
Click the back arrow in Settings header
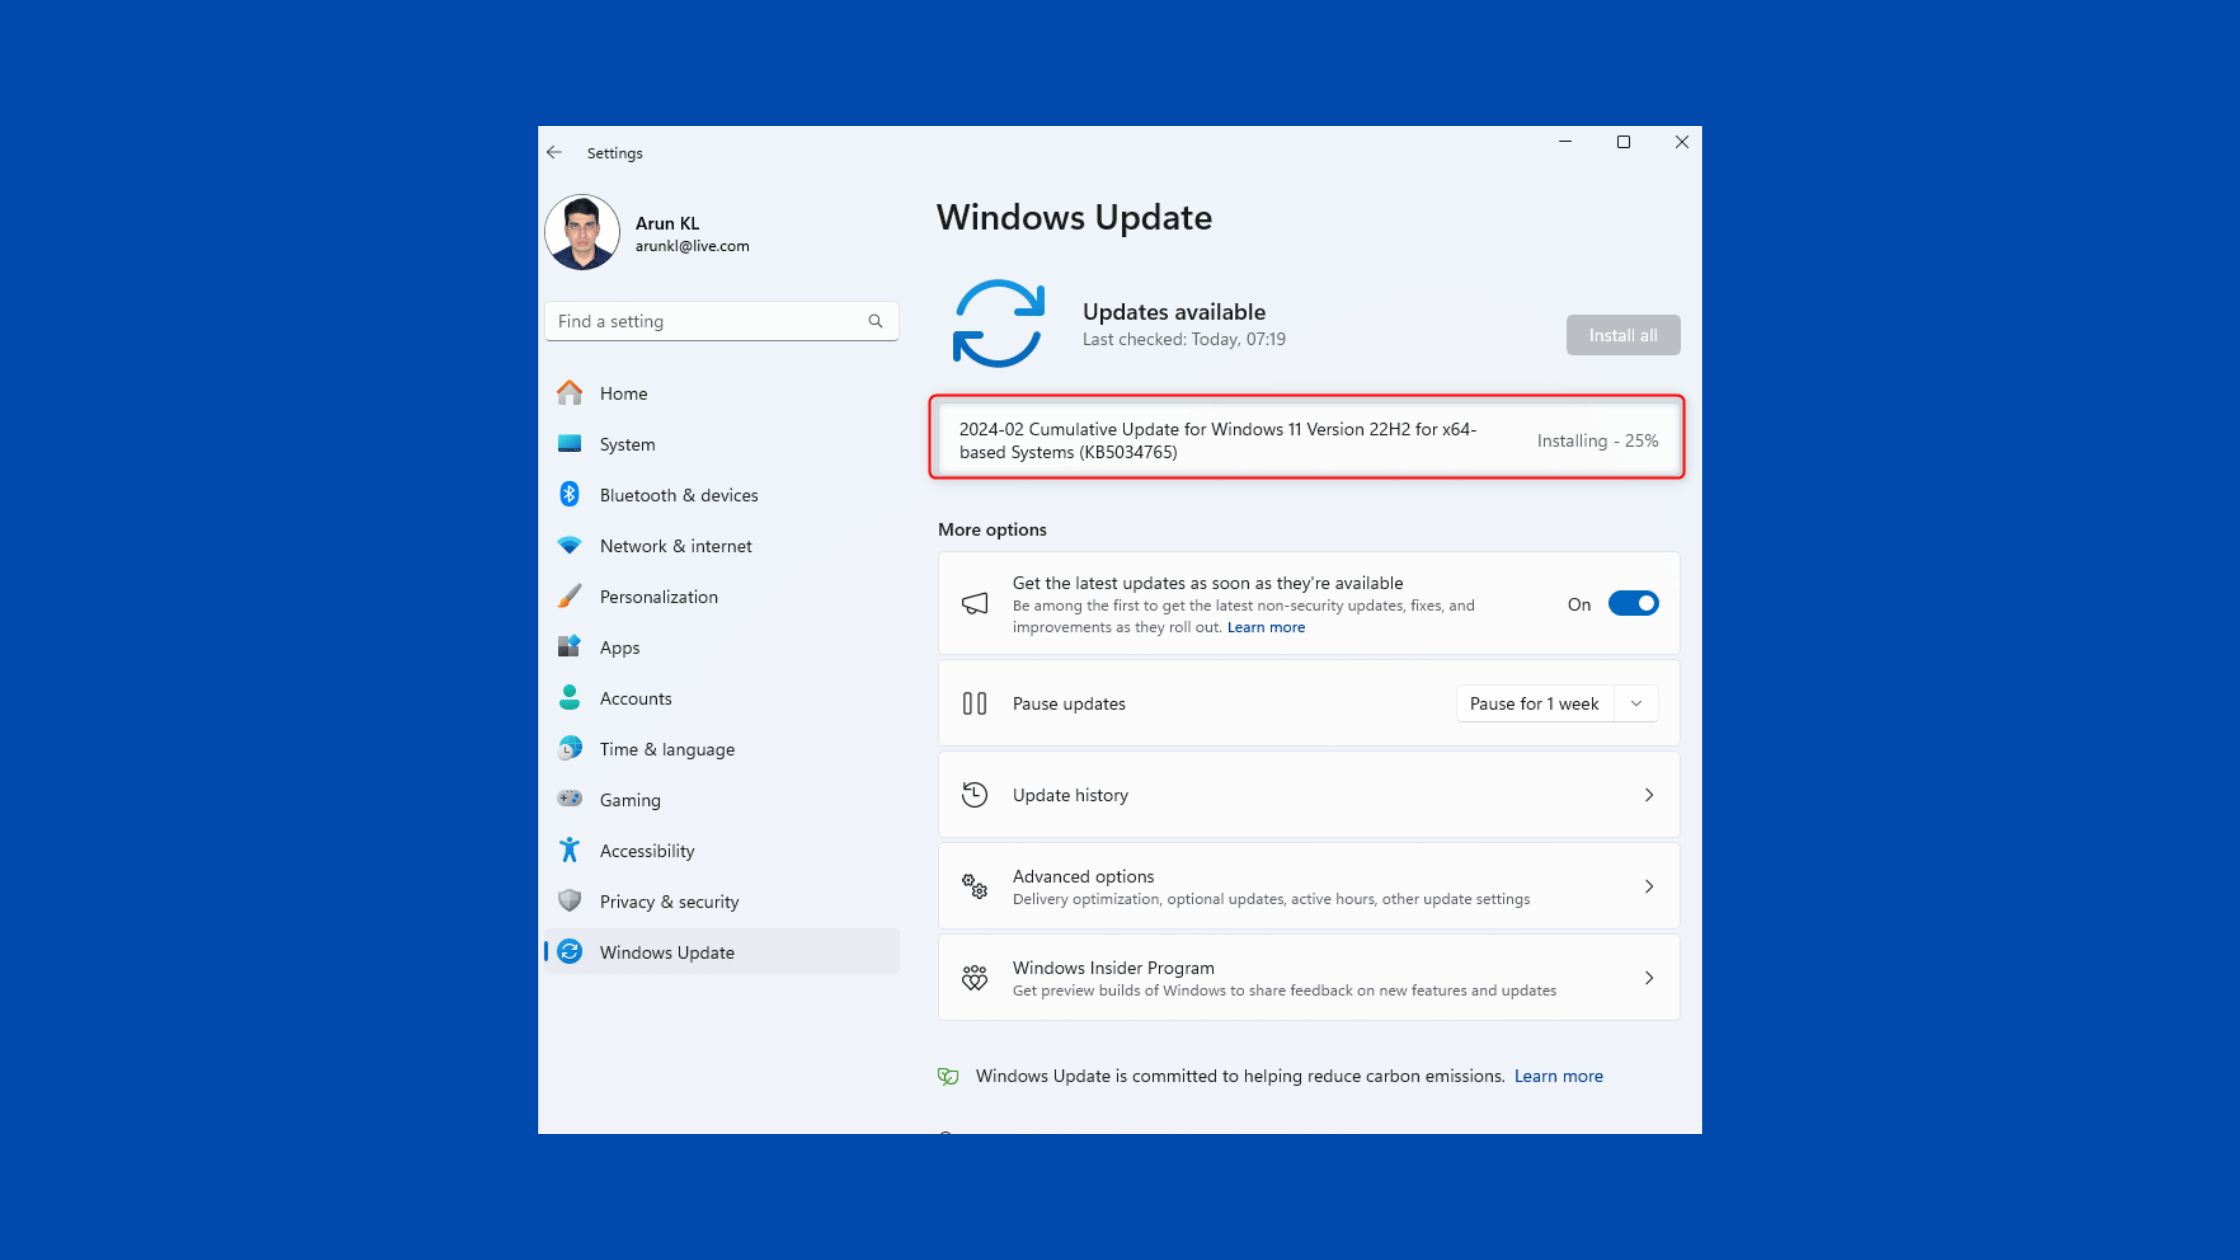click(554, 152)
